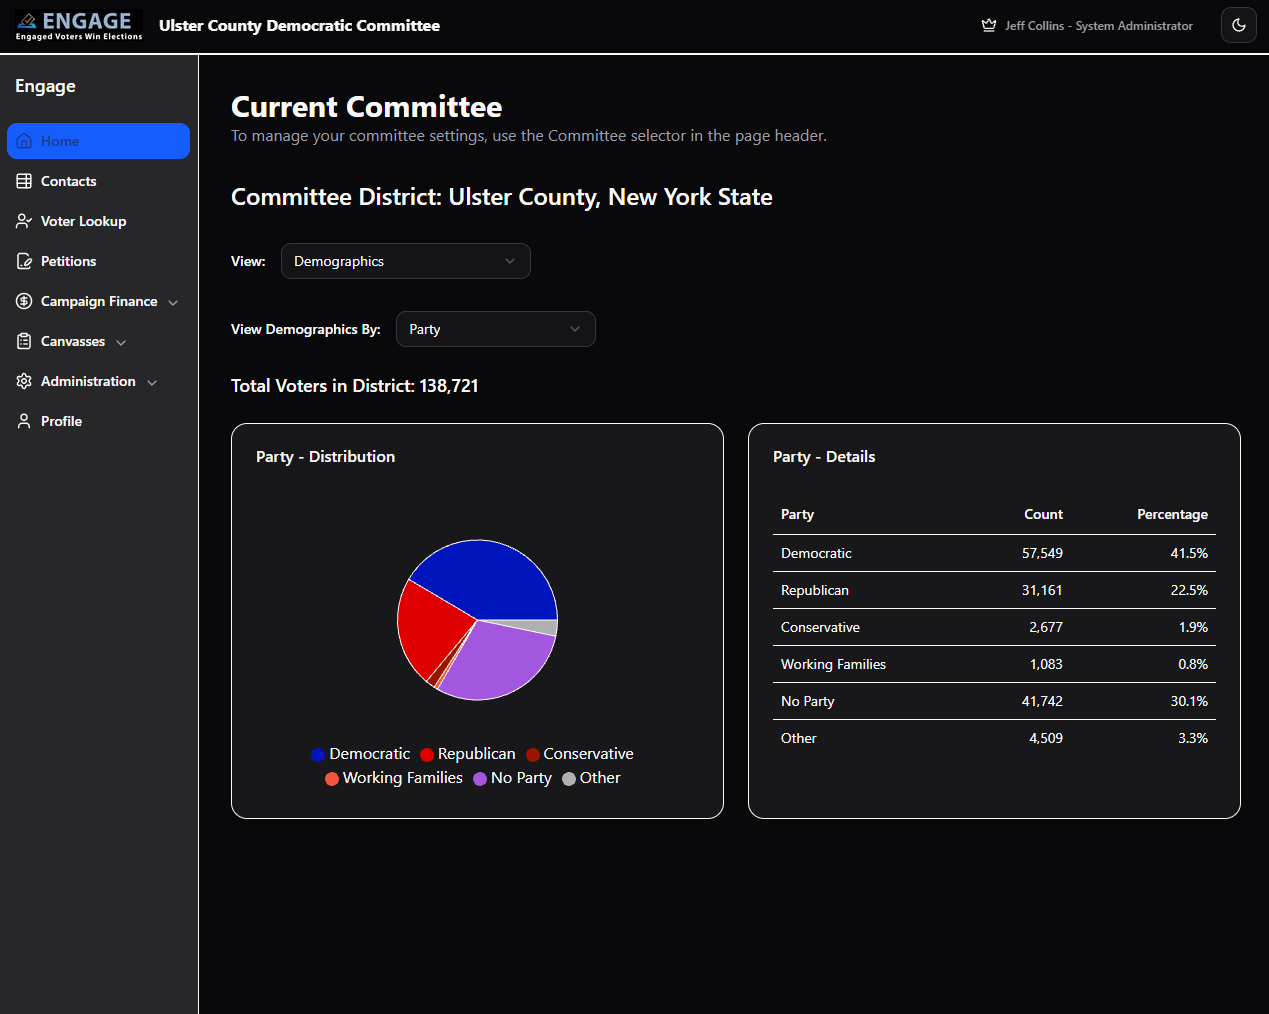
Task: Open the Petitions page
Action: (98, 261)
